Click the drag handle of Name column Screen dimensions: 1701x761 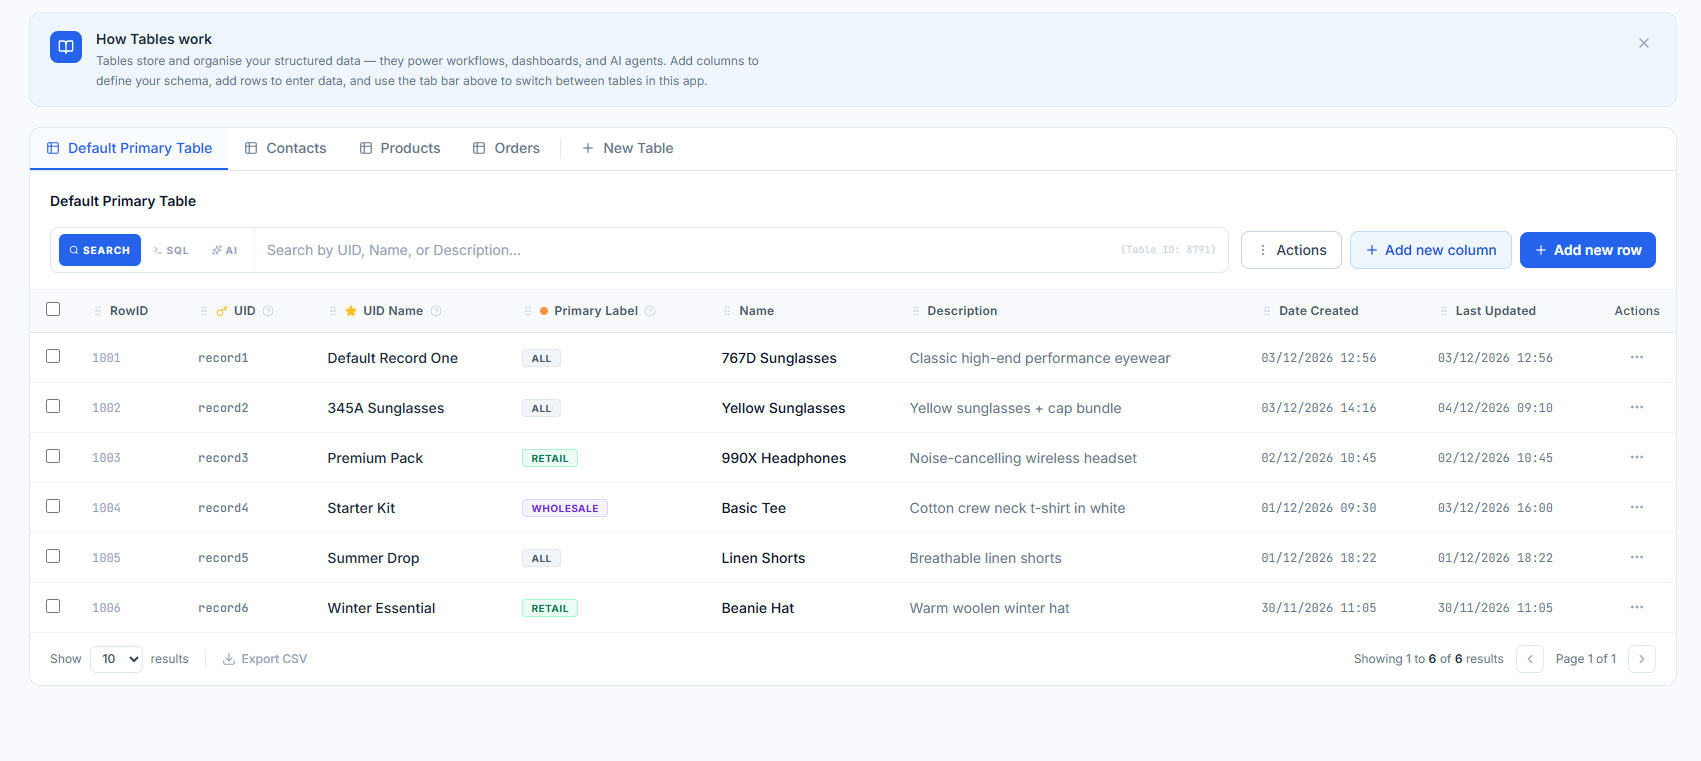(x=727, y=311)
